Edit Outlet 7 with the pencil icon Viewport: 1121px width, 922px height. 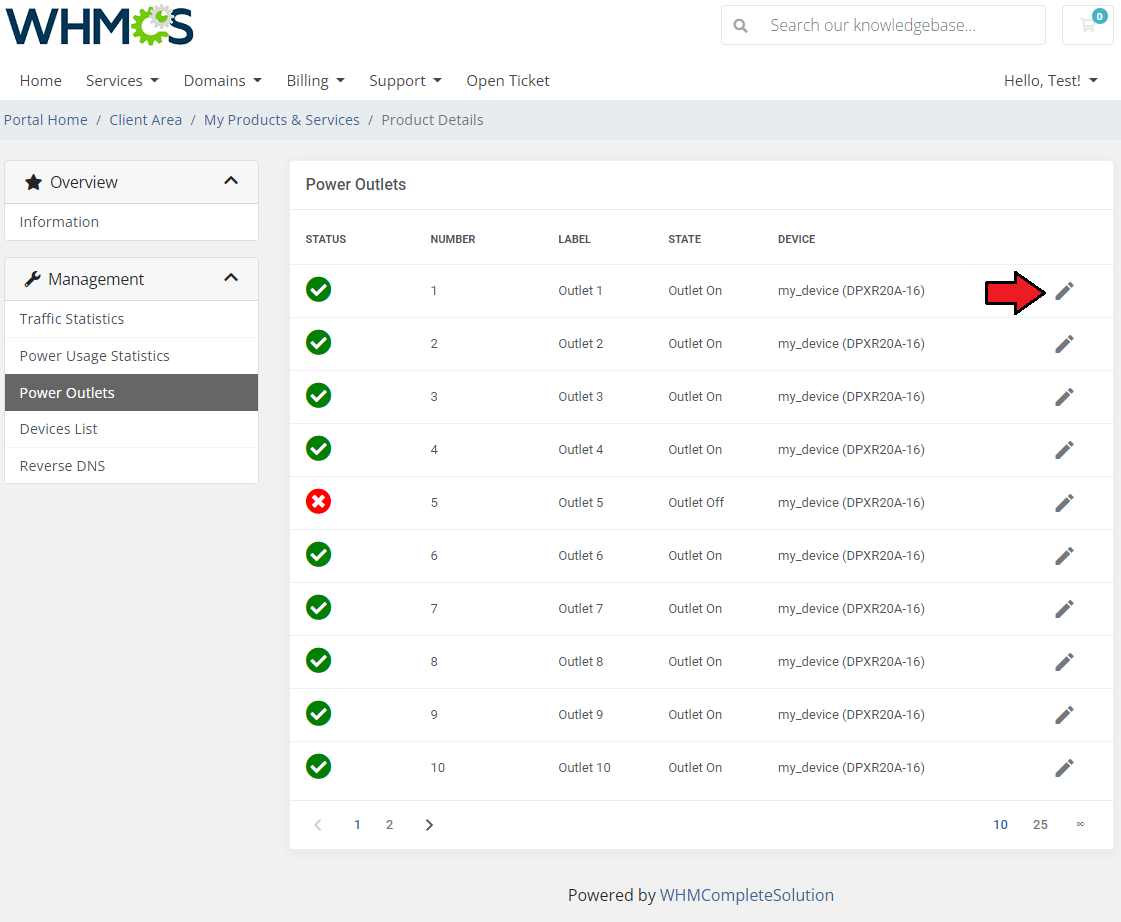click(1064, 608)
